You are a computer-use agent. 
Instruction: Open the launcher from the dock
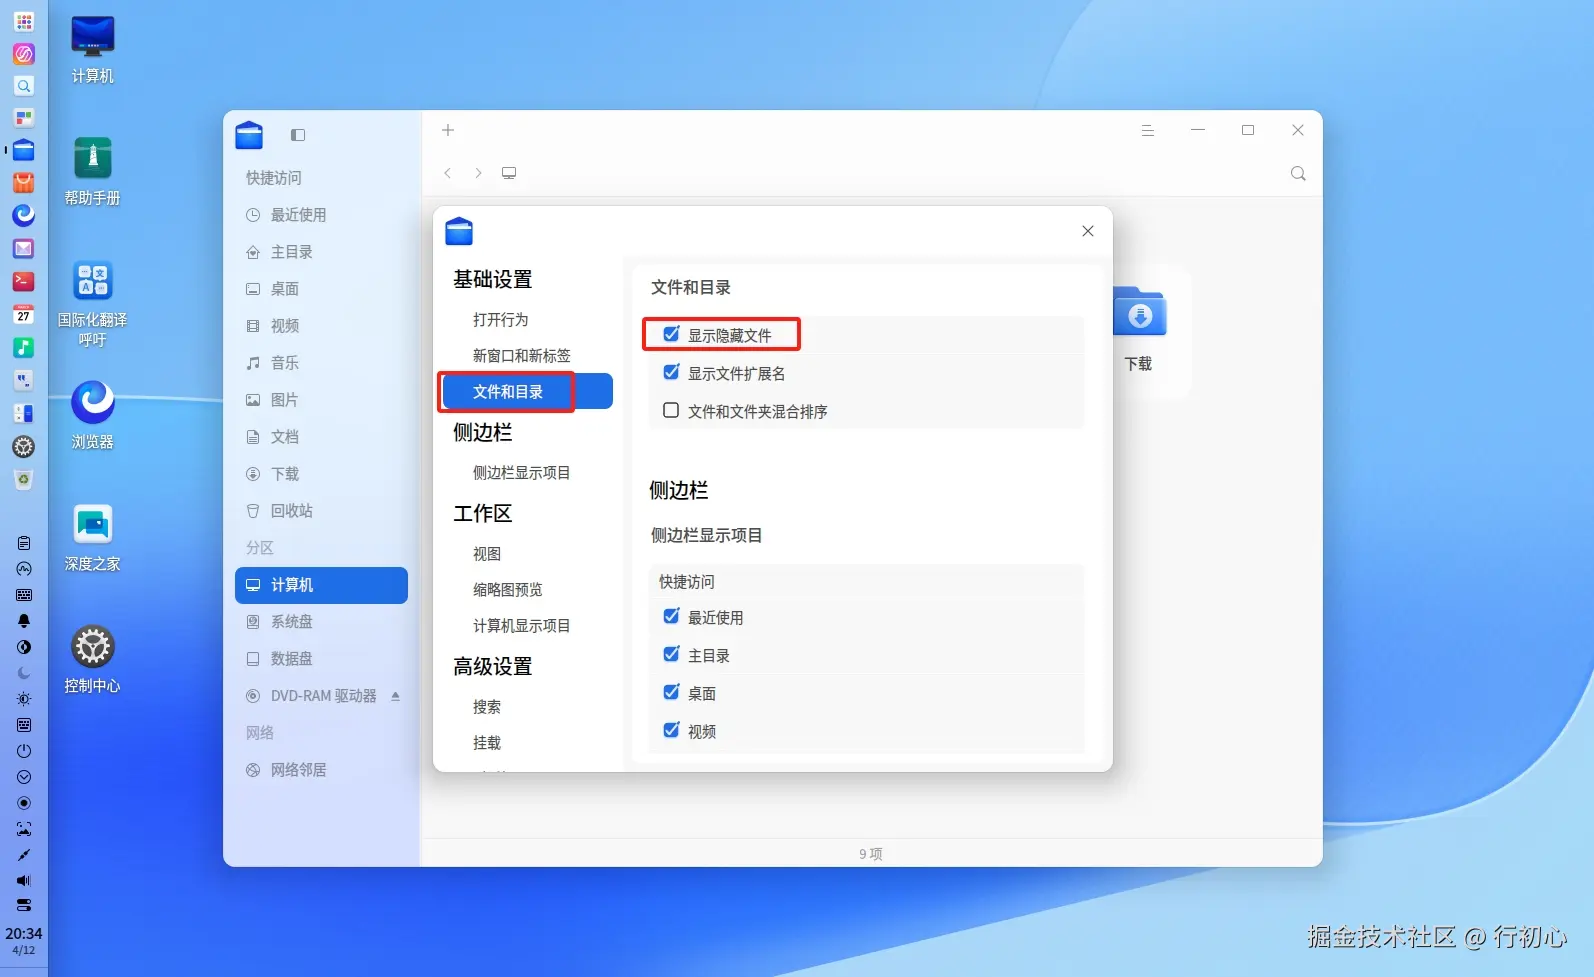pos(24,21)
